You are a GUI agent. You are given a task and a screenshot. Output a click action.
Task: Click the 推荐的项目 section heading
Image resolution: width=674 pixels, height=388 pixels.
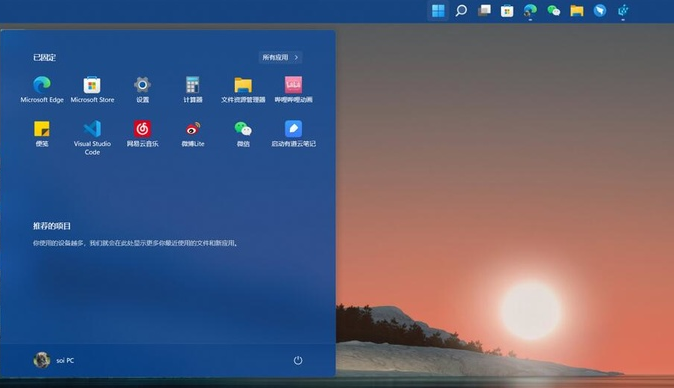52,226
